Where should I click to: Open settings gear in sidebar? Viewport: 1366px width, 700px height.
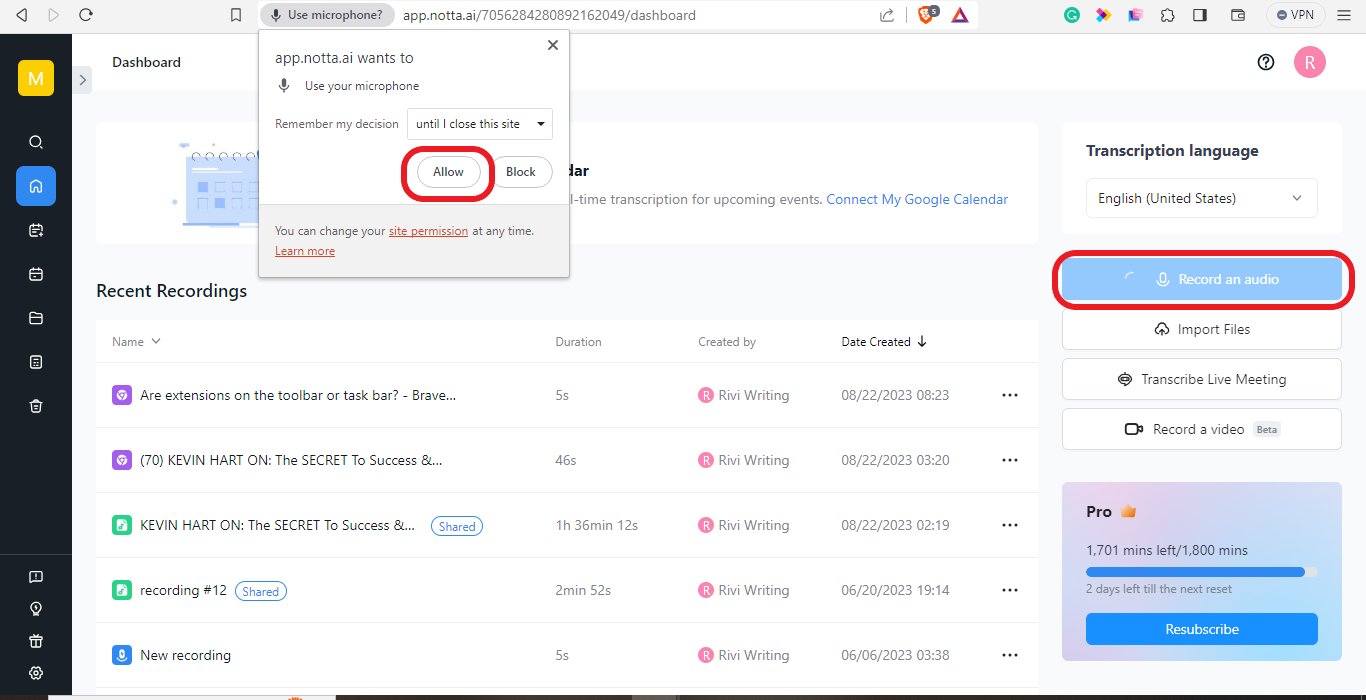pos(36,673)
